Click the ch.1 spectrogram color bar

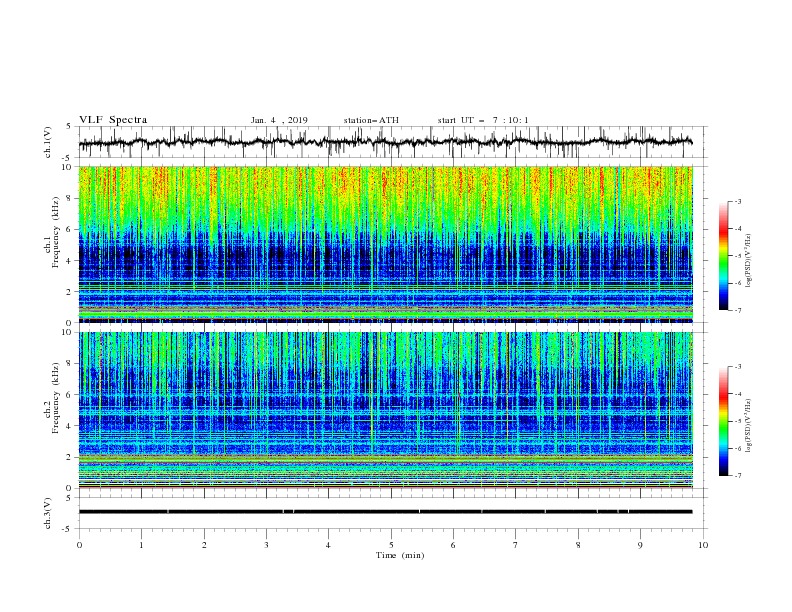pyautogui.click(x=723, y=256)
